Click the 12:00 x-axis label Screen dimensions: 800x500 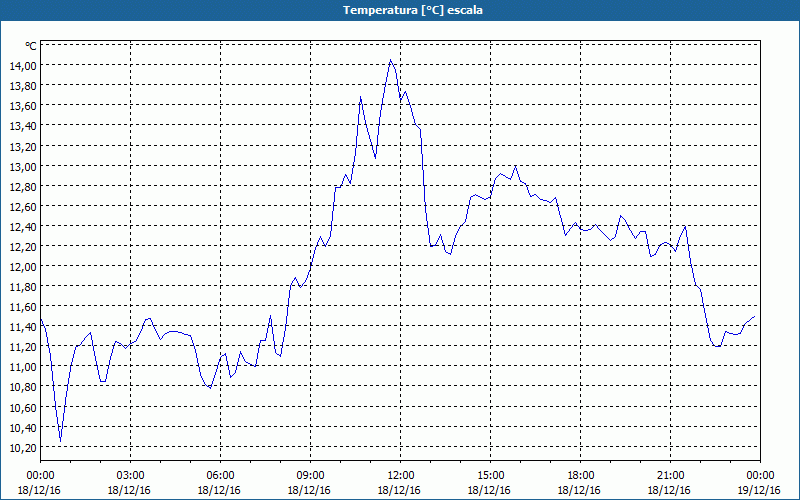point(401,476)
